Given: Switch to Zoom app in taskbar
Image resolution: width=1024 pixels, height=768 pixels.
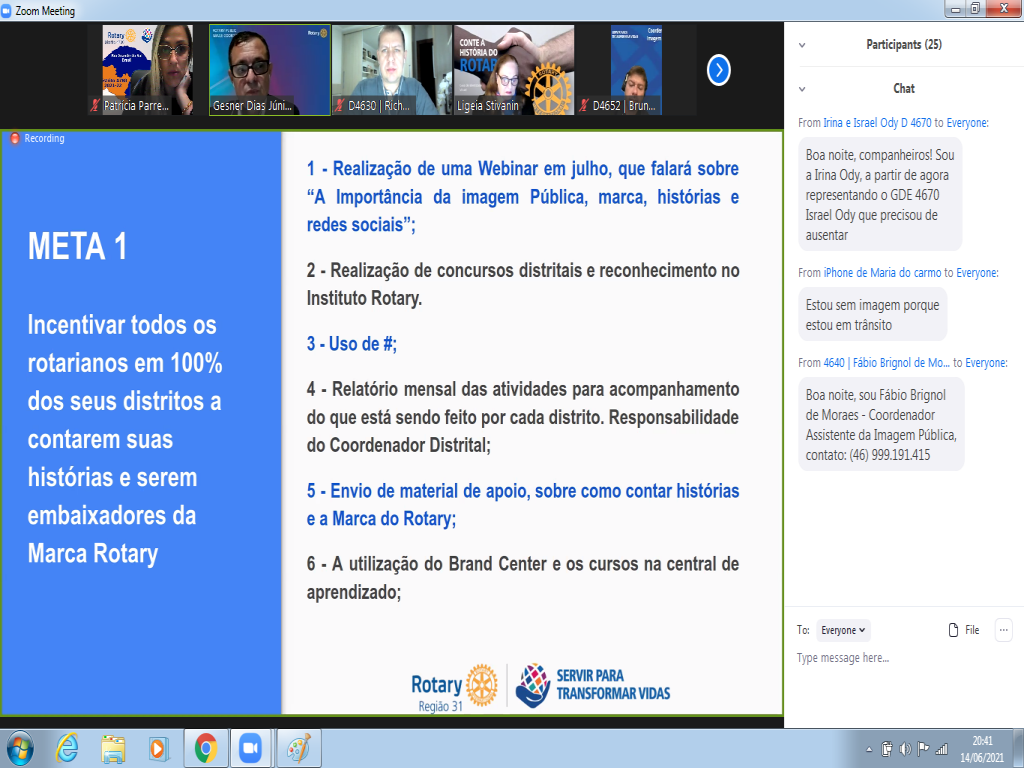Looking at the screenshot, I should [250, 748].
